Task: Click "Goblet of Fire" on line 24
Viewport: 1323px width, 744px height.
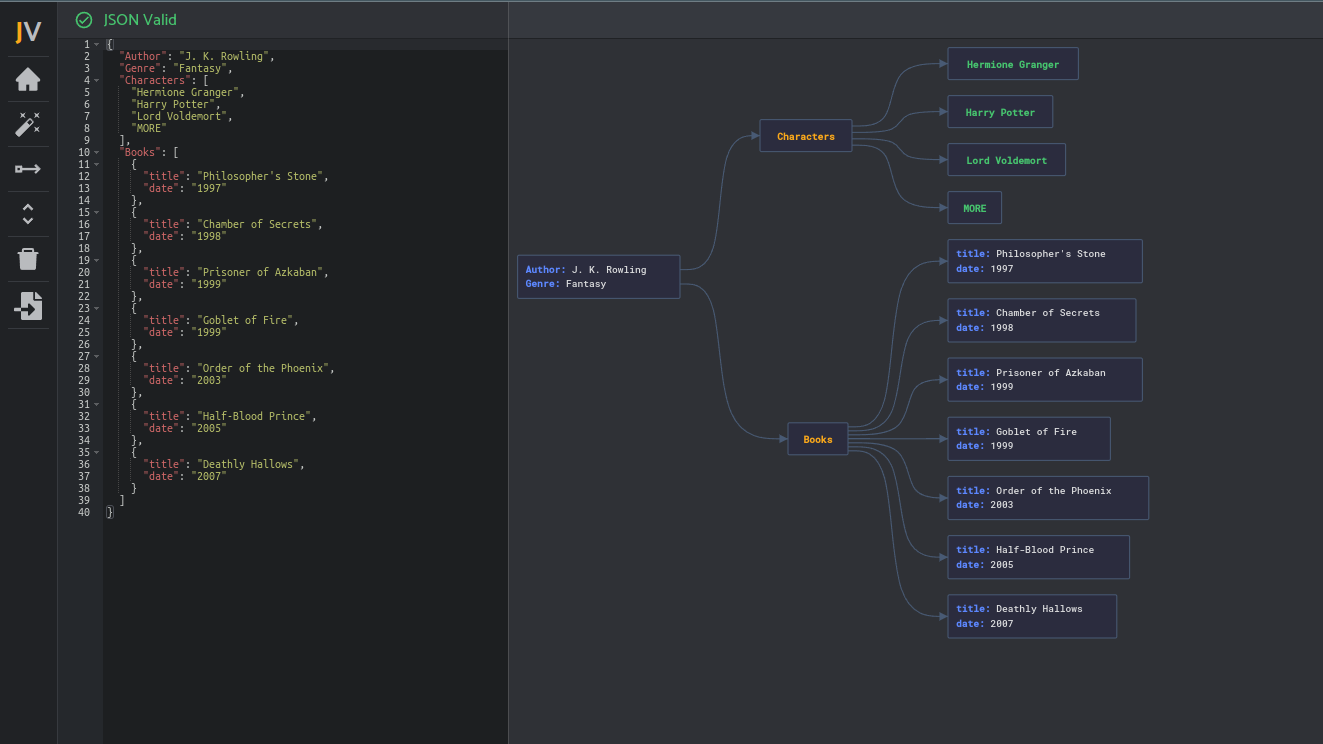Action: (245, 321)
